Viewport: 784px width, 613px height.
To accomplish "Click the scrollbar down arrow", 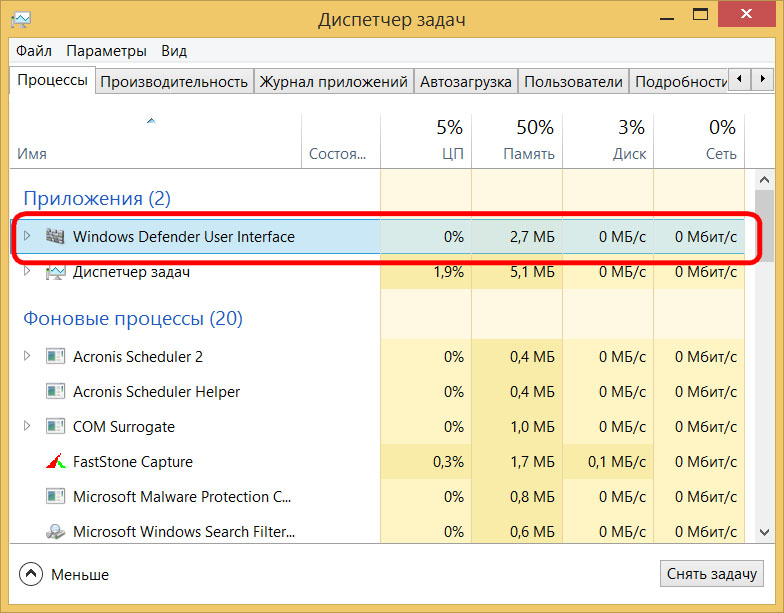I will (764, 532).
